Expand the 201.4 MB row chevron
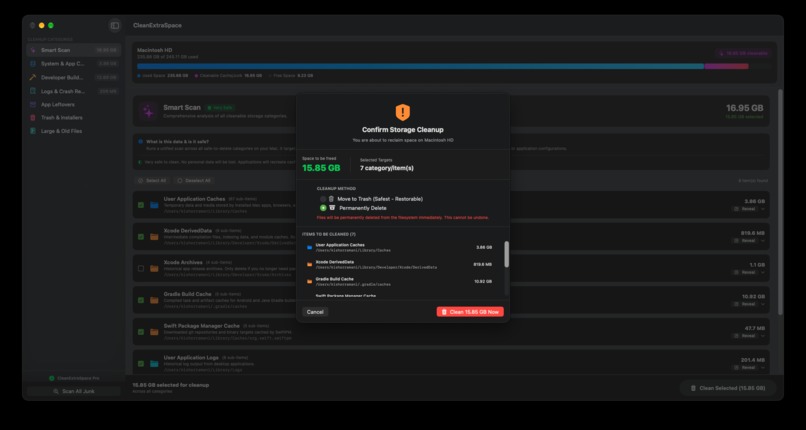The height and width of the screenshot is (430, 806). [763, 368]
